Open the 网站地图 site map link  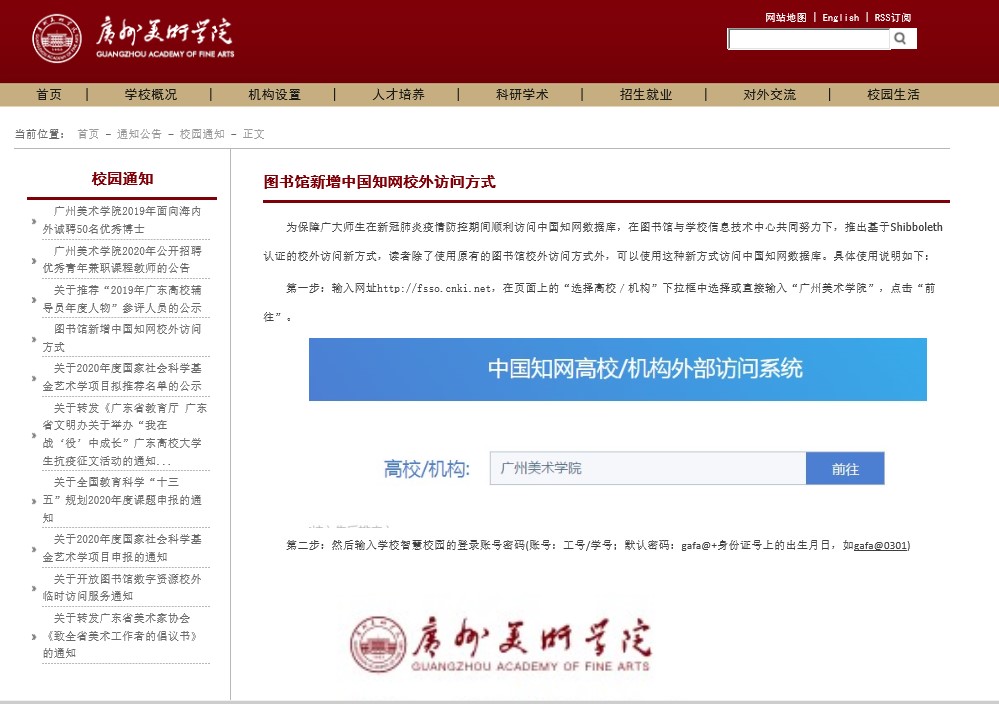[785, 17]
